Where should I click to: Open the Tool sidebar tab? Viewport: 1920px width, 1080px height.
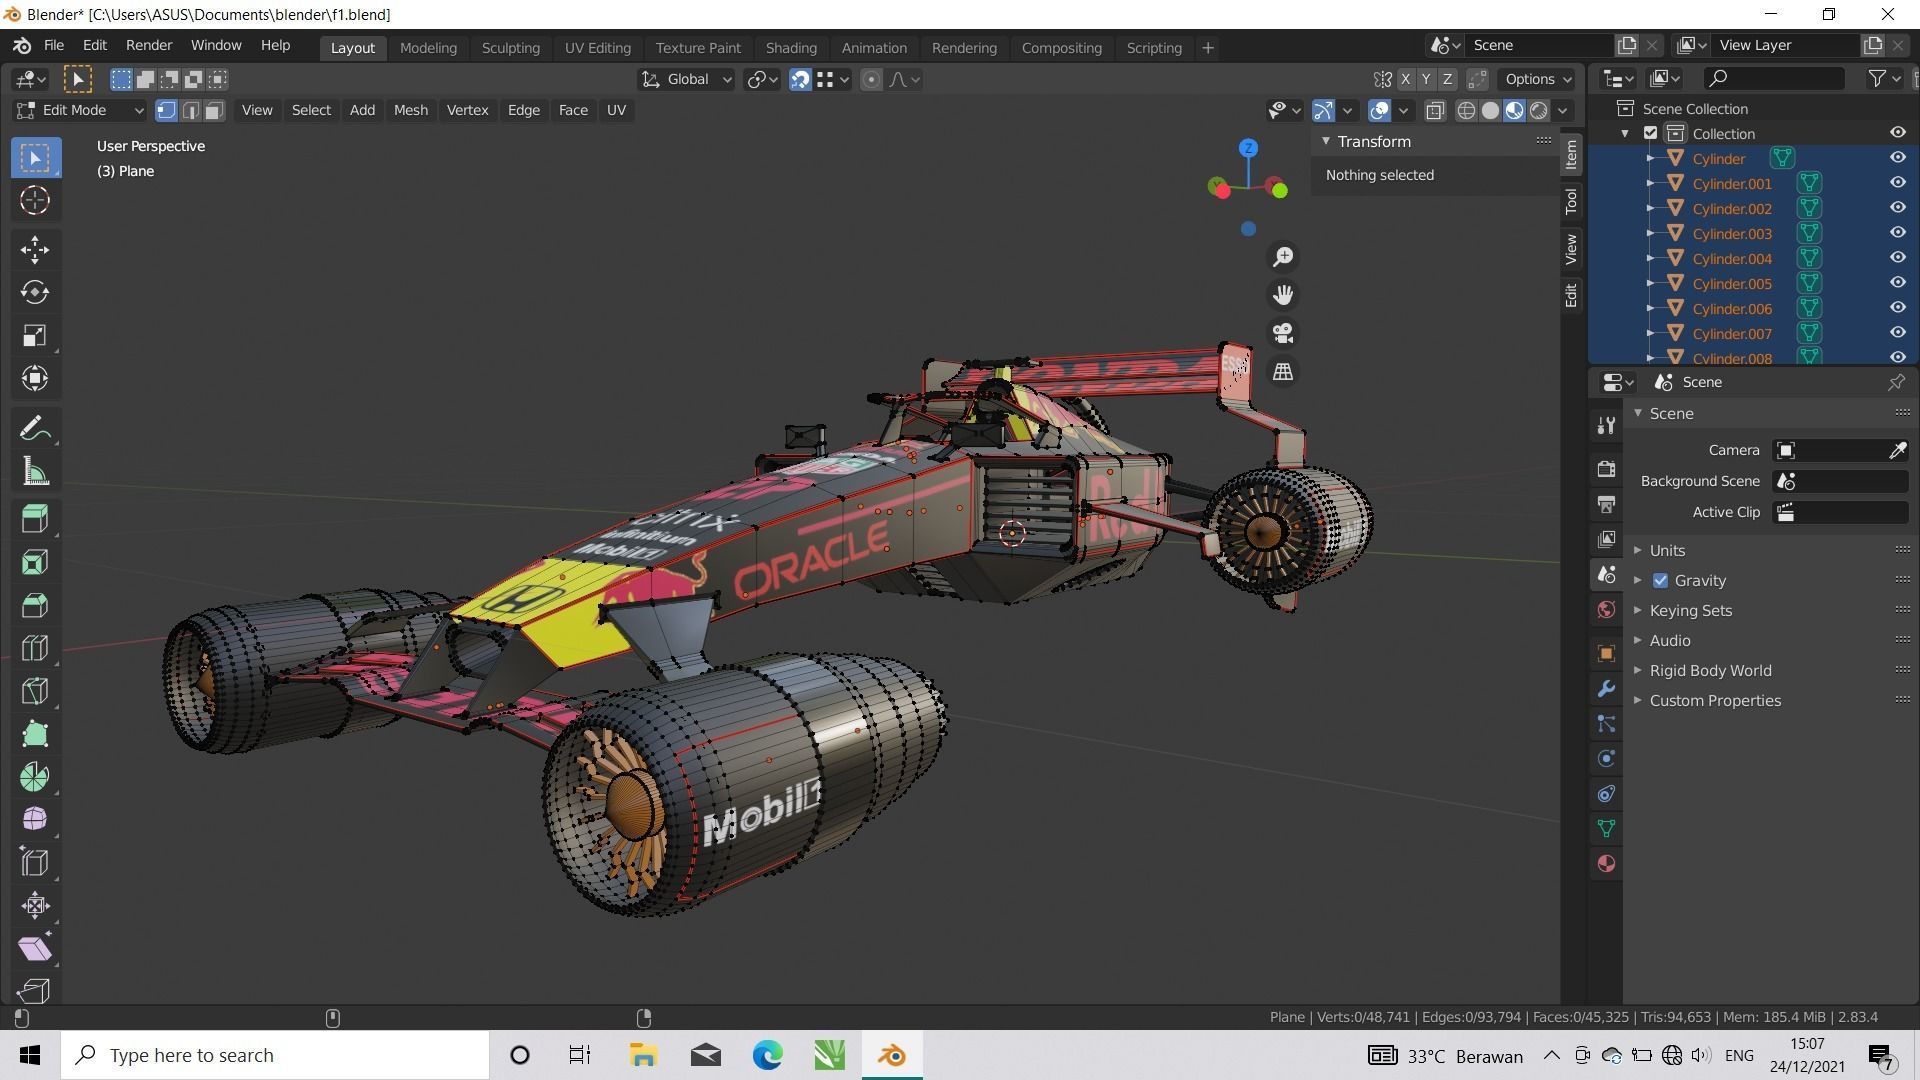coord(1571,201)
